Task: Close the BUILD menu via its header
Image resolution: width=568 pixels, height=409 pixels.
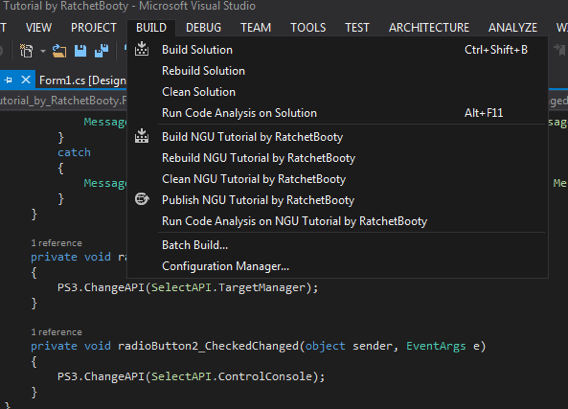Action: pos(151,28)
